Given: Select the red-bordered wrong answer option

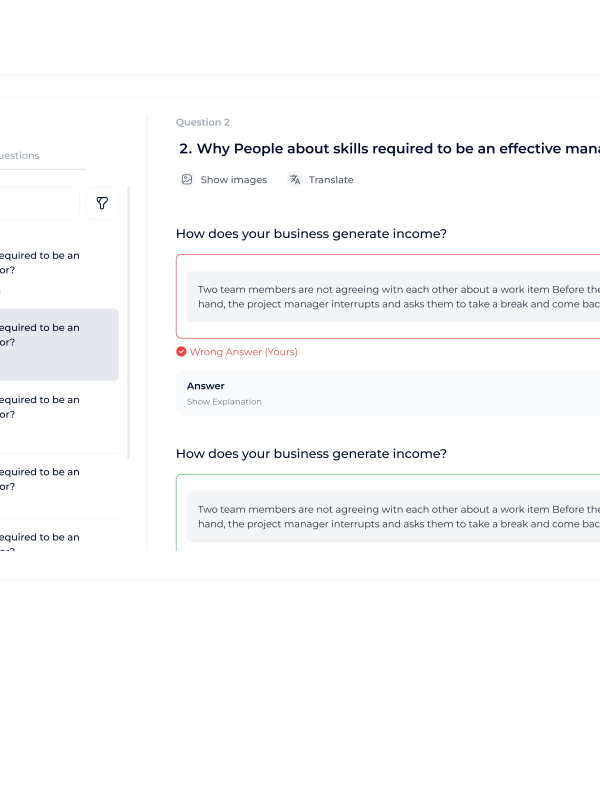Looking at the screenshot, I should (390, 296).
